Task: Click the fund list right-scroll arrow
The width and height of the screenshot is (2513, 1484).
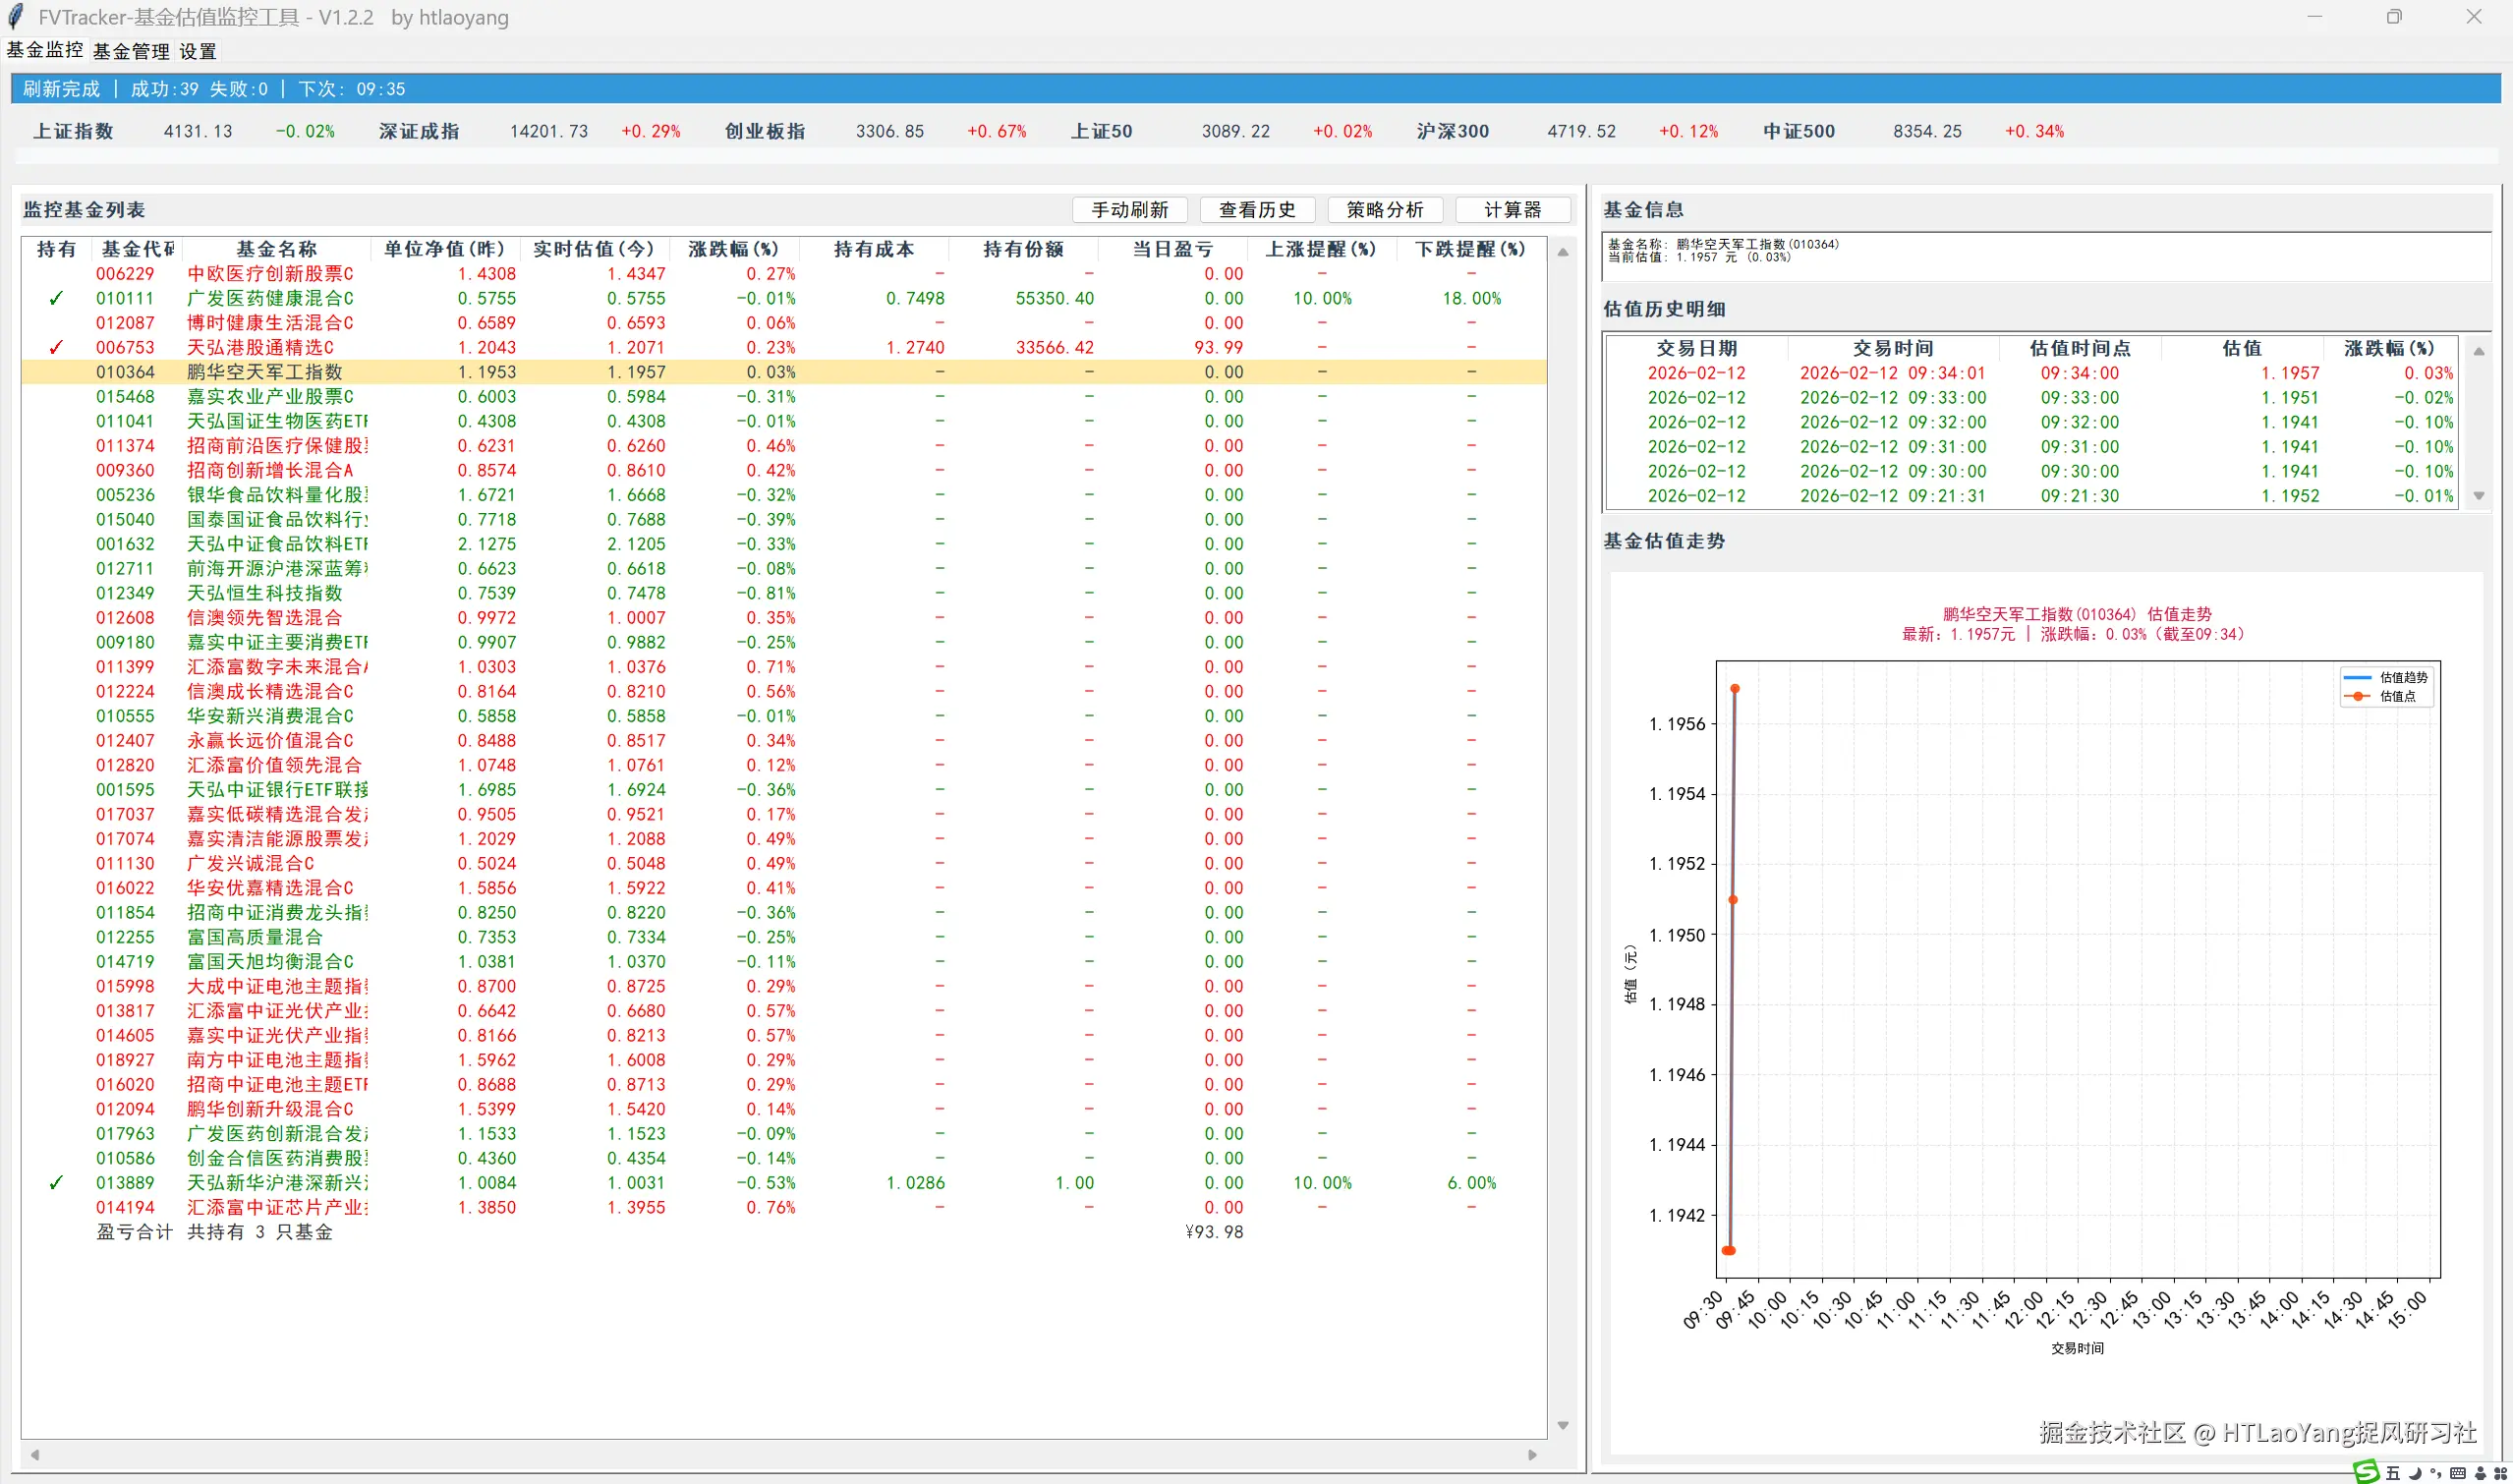Action: 1532,1455
